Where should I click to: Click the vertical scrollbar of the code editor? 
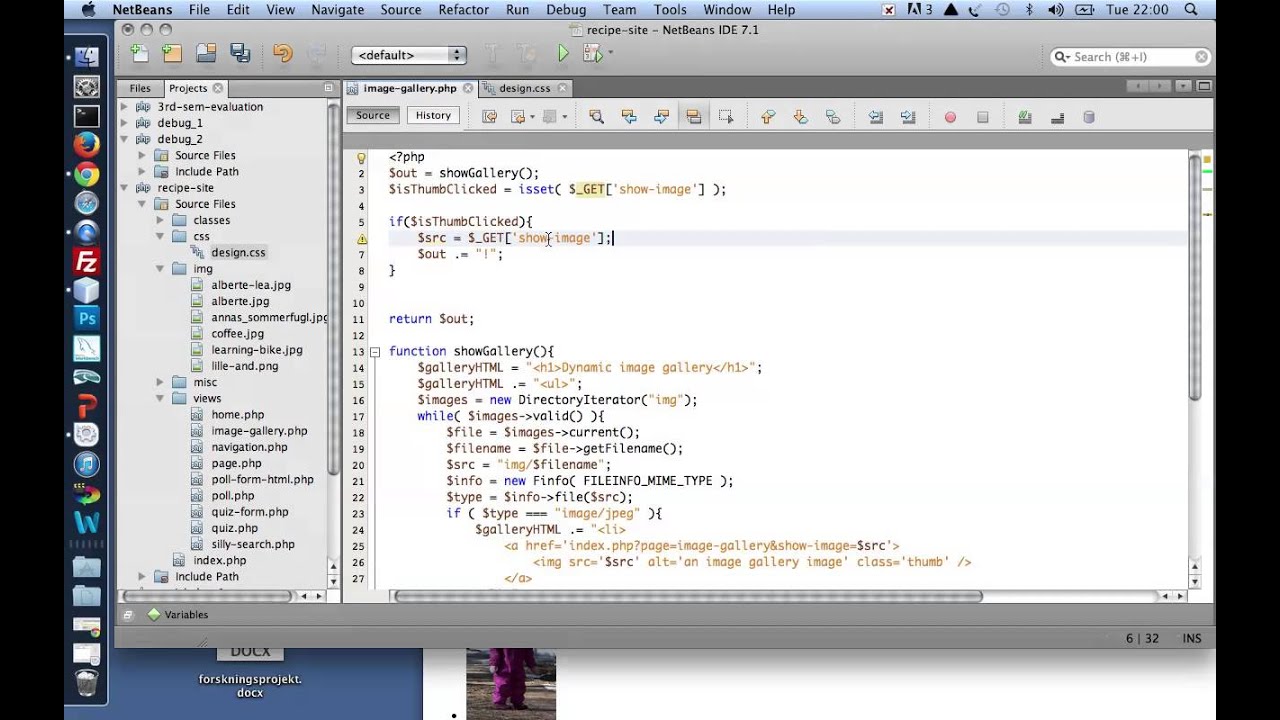pyautogui.click(x=1195, y=275)
